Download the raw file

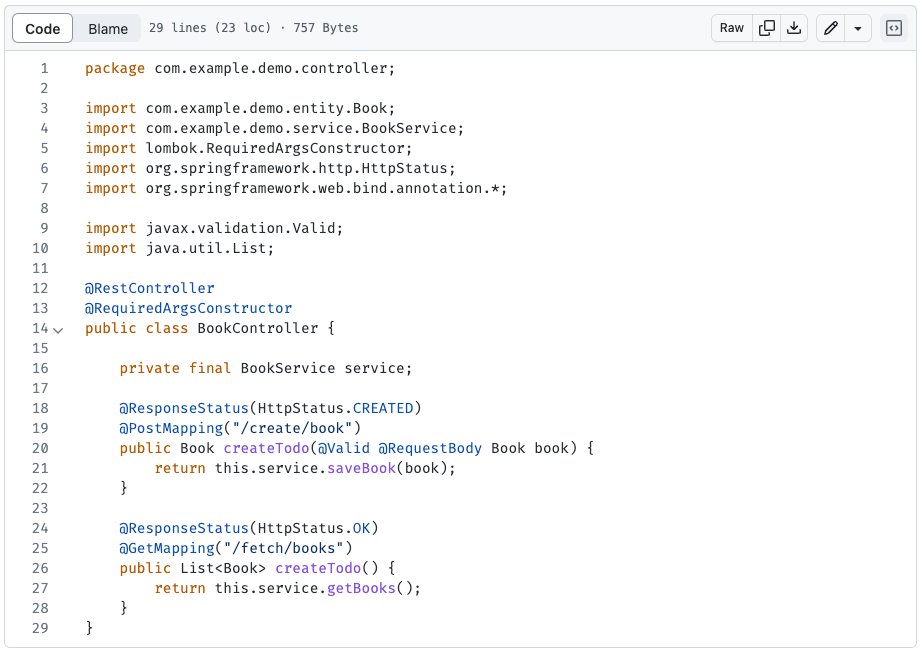tap(794, 28)
